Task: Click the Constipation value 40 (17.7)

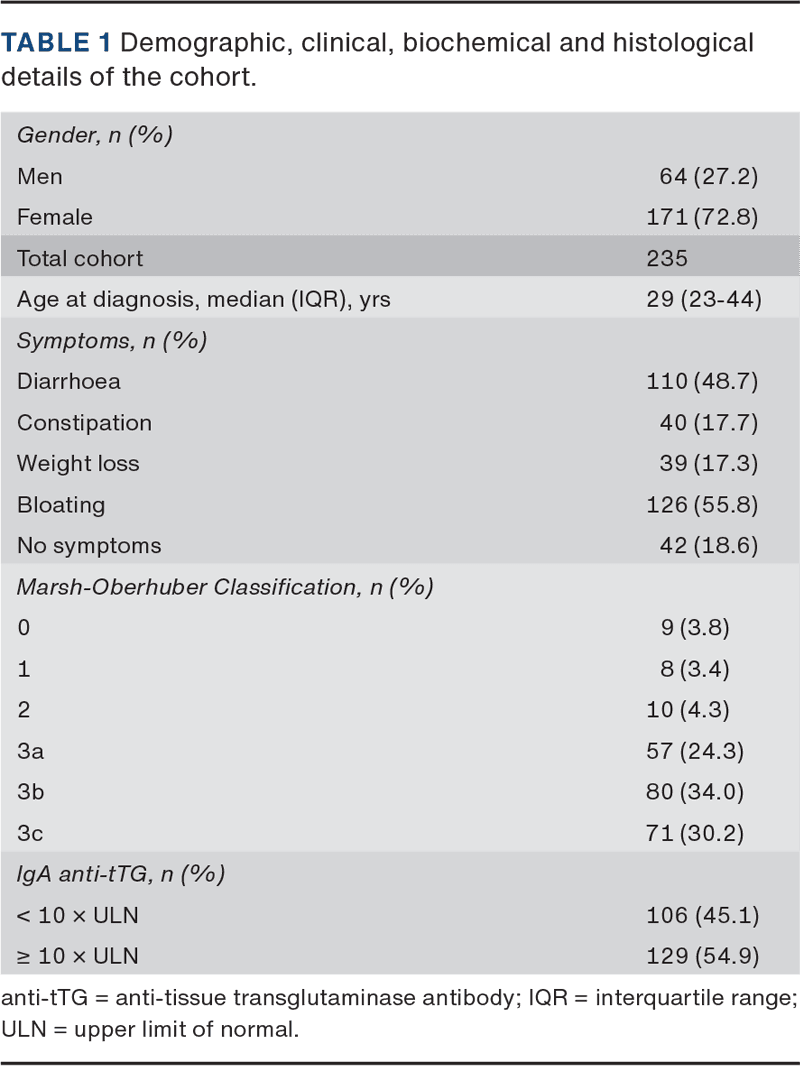Action: tap(708, 422)
